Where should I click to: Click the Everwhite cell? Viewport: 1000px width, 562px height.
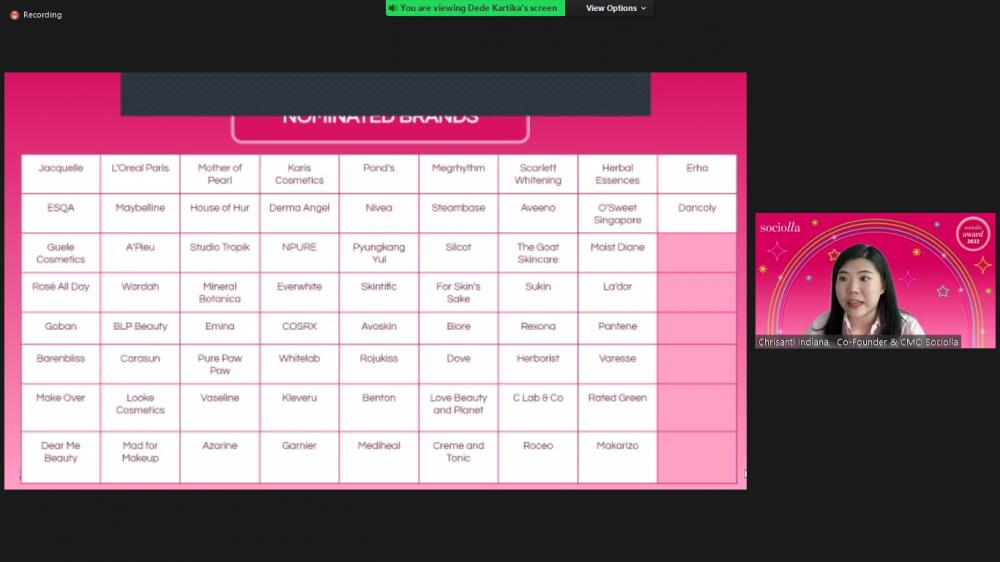[300, 293]
